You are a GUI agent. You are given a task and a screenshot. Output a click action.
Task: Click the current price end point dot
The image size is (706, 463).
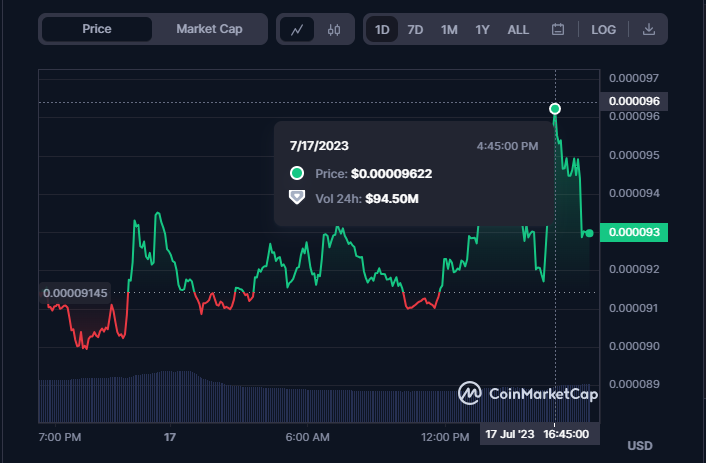pyautogui.click(x=589, y=233)
